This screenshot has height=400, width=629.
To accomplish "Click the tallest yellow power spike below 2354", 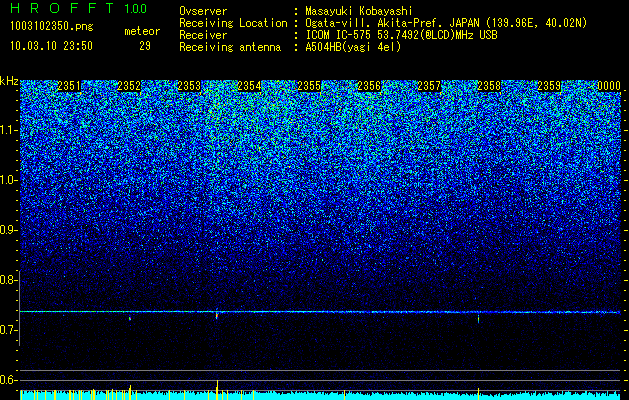I will (x=217, y=390).
